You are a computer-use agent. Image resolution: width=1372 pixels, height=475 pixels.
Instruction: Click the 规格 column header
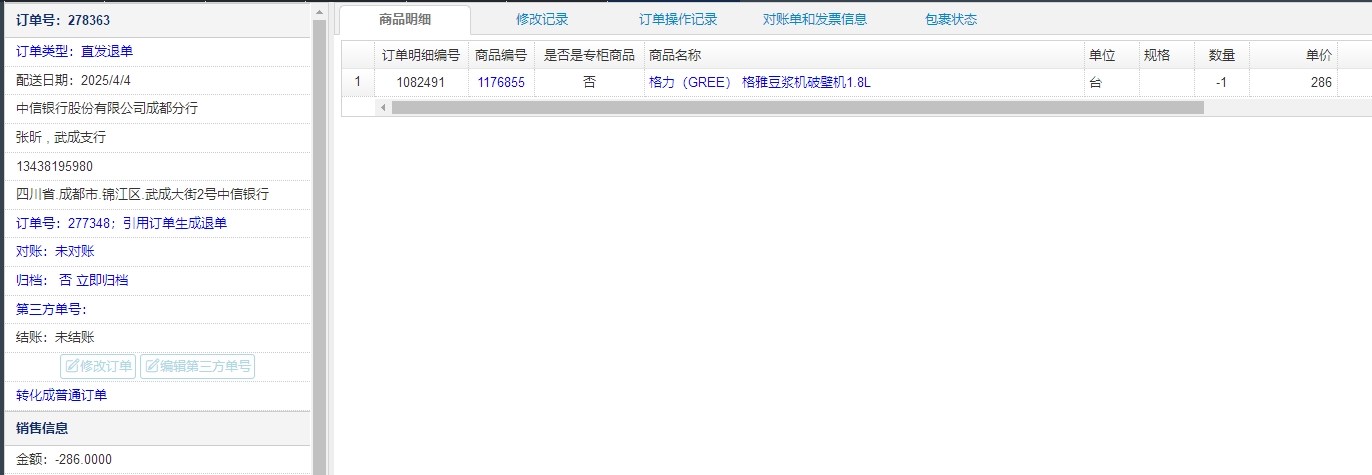click(x=1166, y=55)
